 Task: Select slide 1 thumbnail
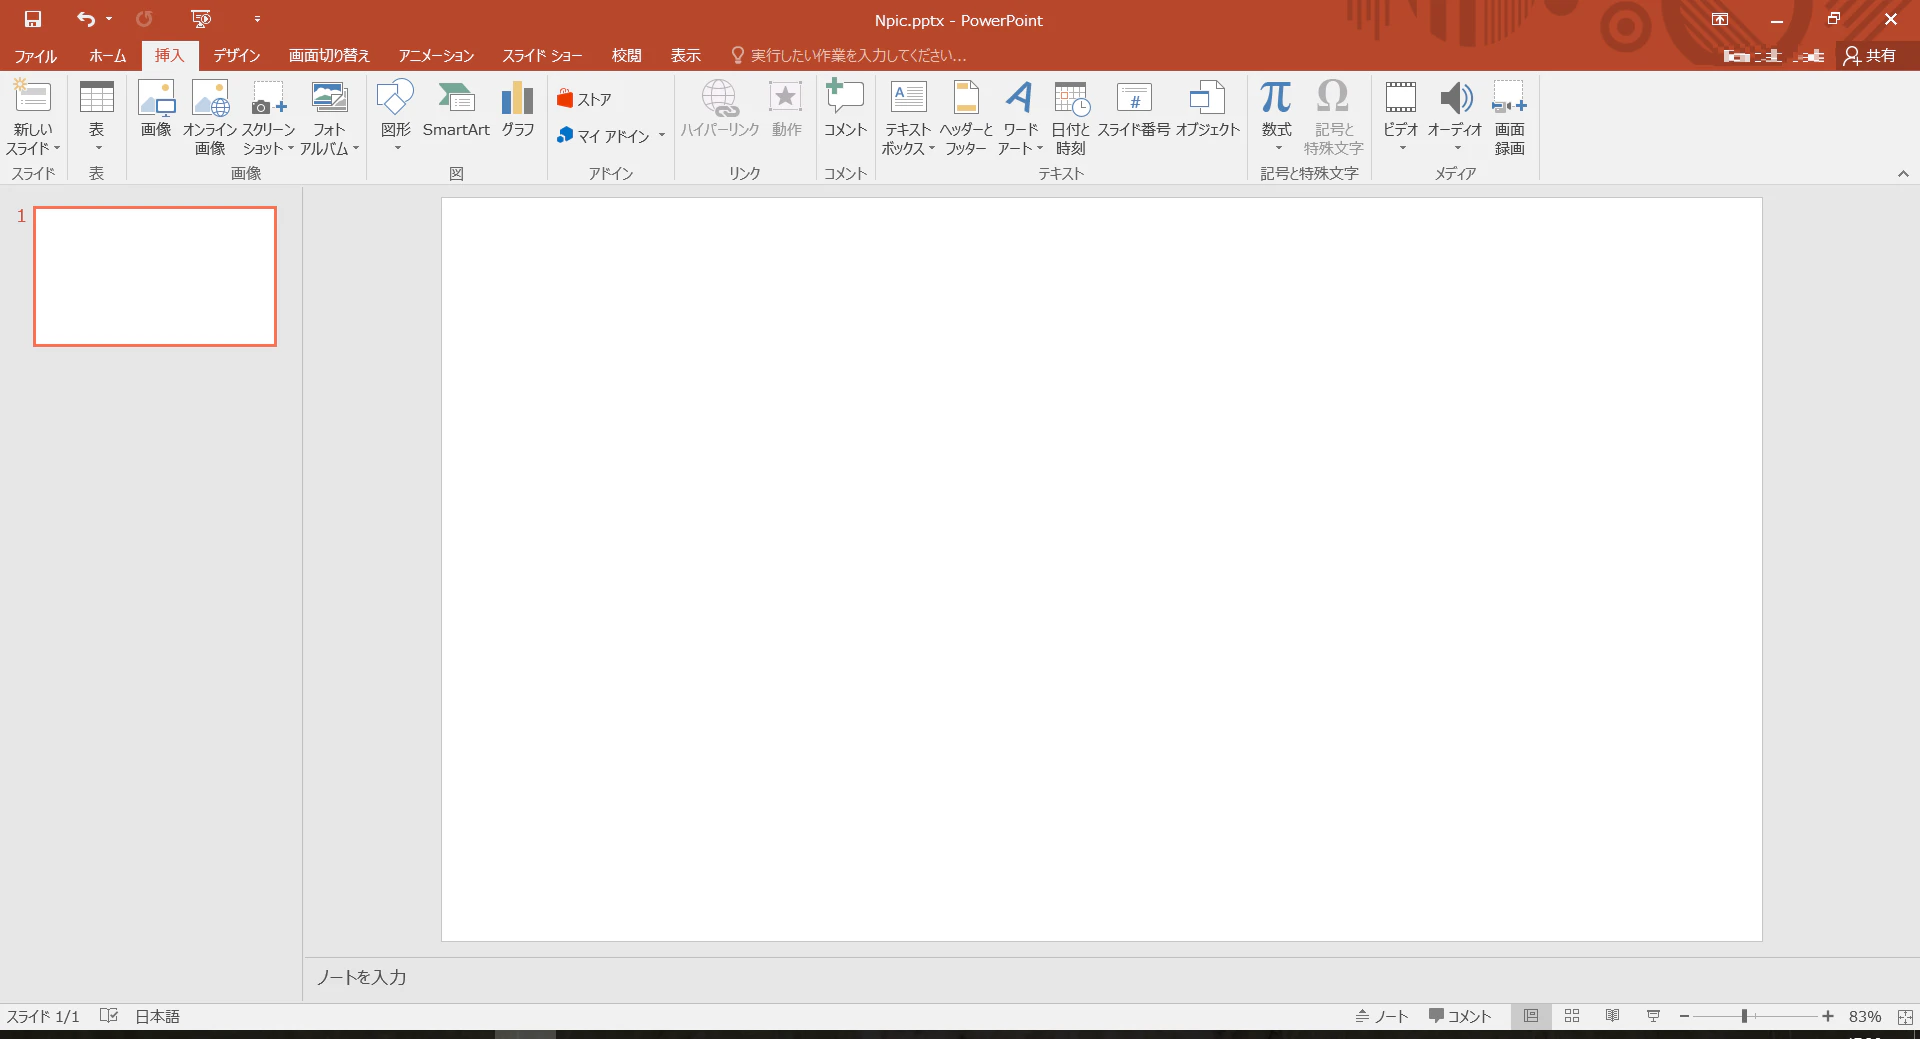point(155,276)
